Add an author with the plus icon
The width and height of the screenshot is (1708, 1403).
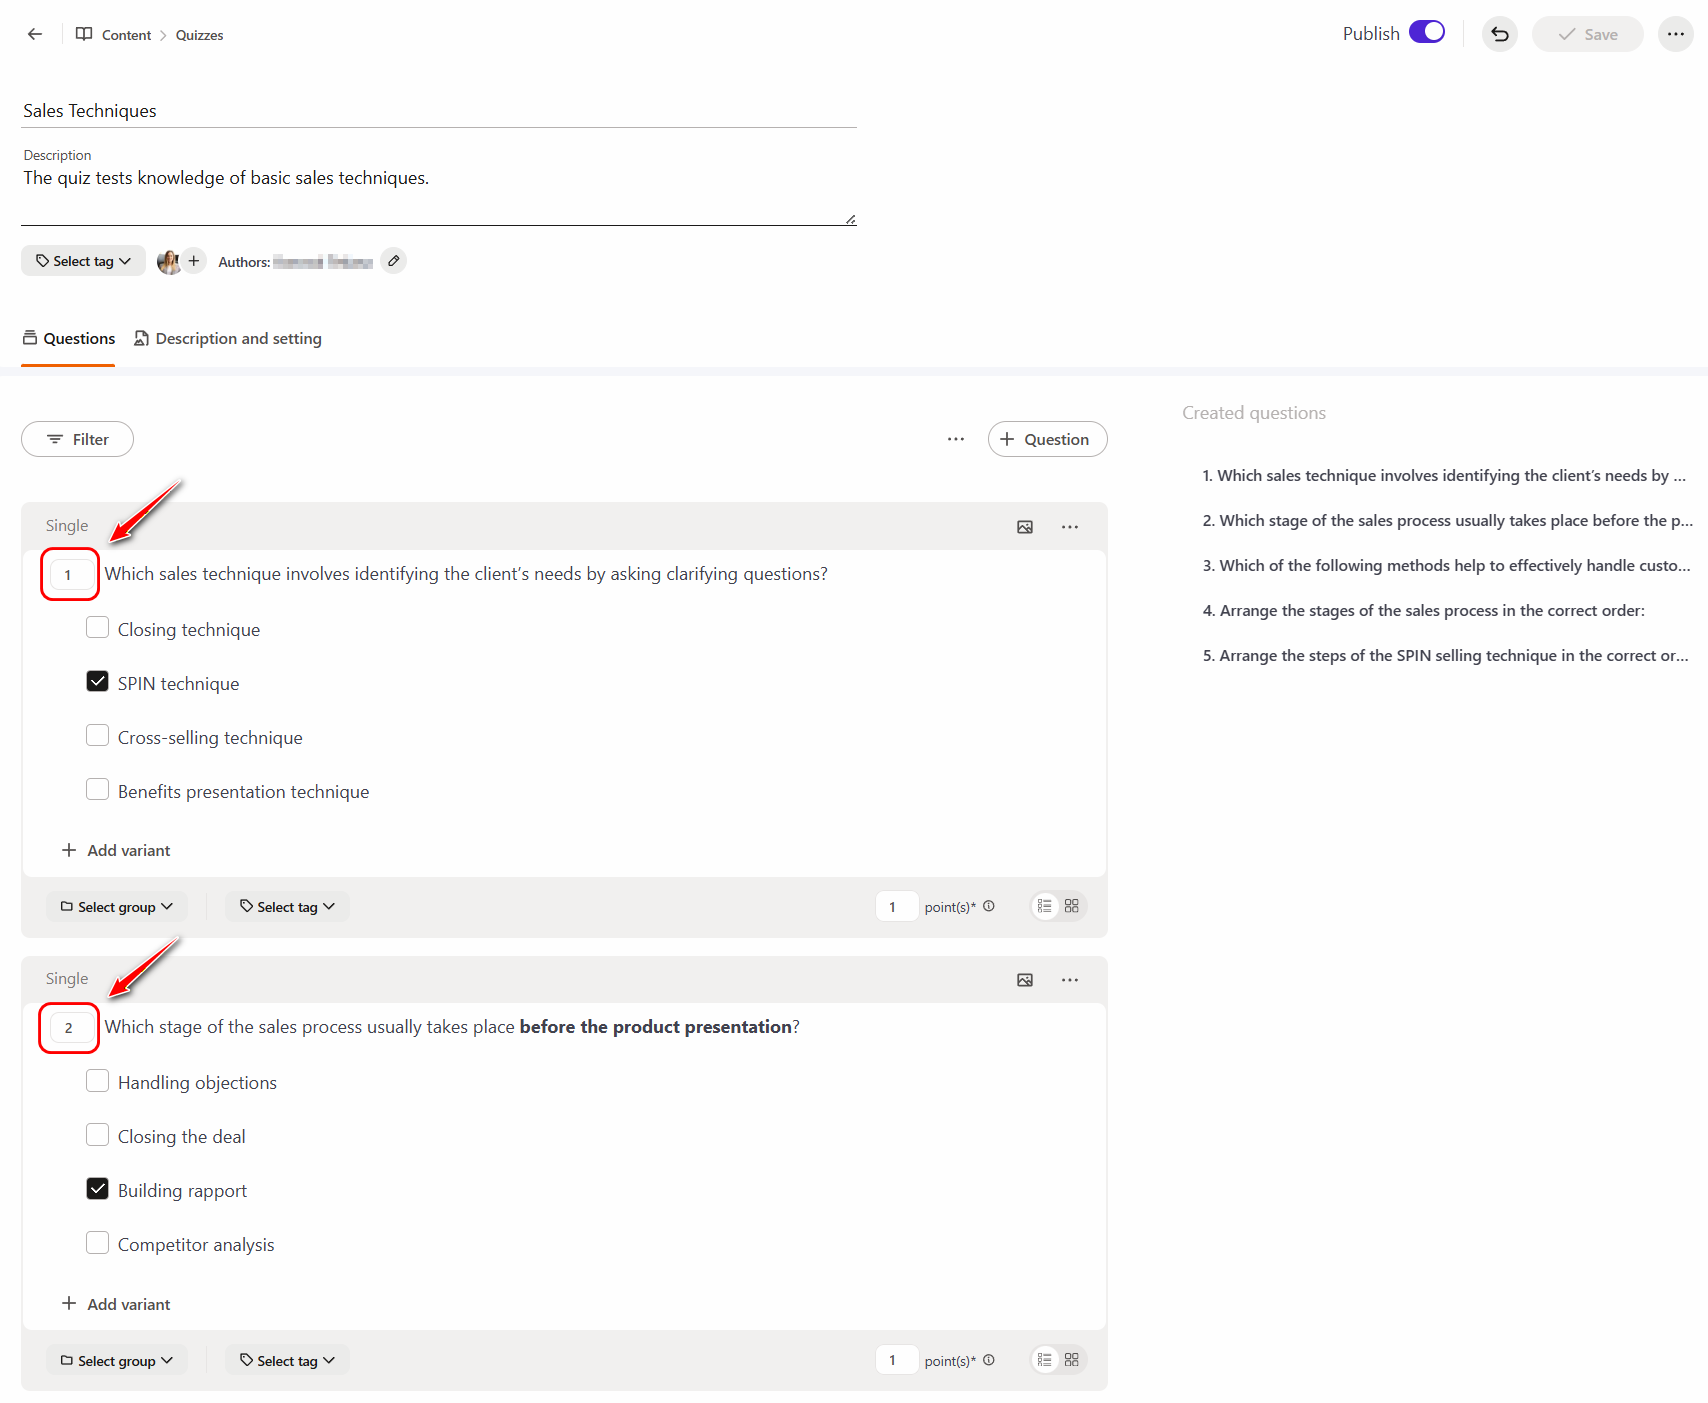pyautogui.click(x=194, y=261)
